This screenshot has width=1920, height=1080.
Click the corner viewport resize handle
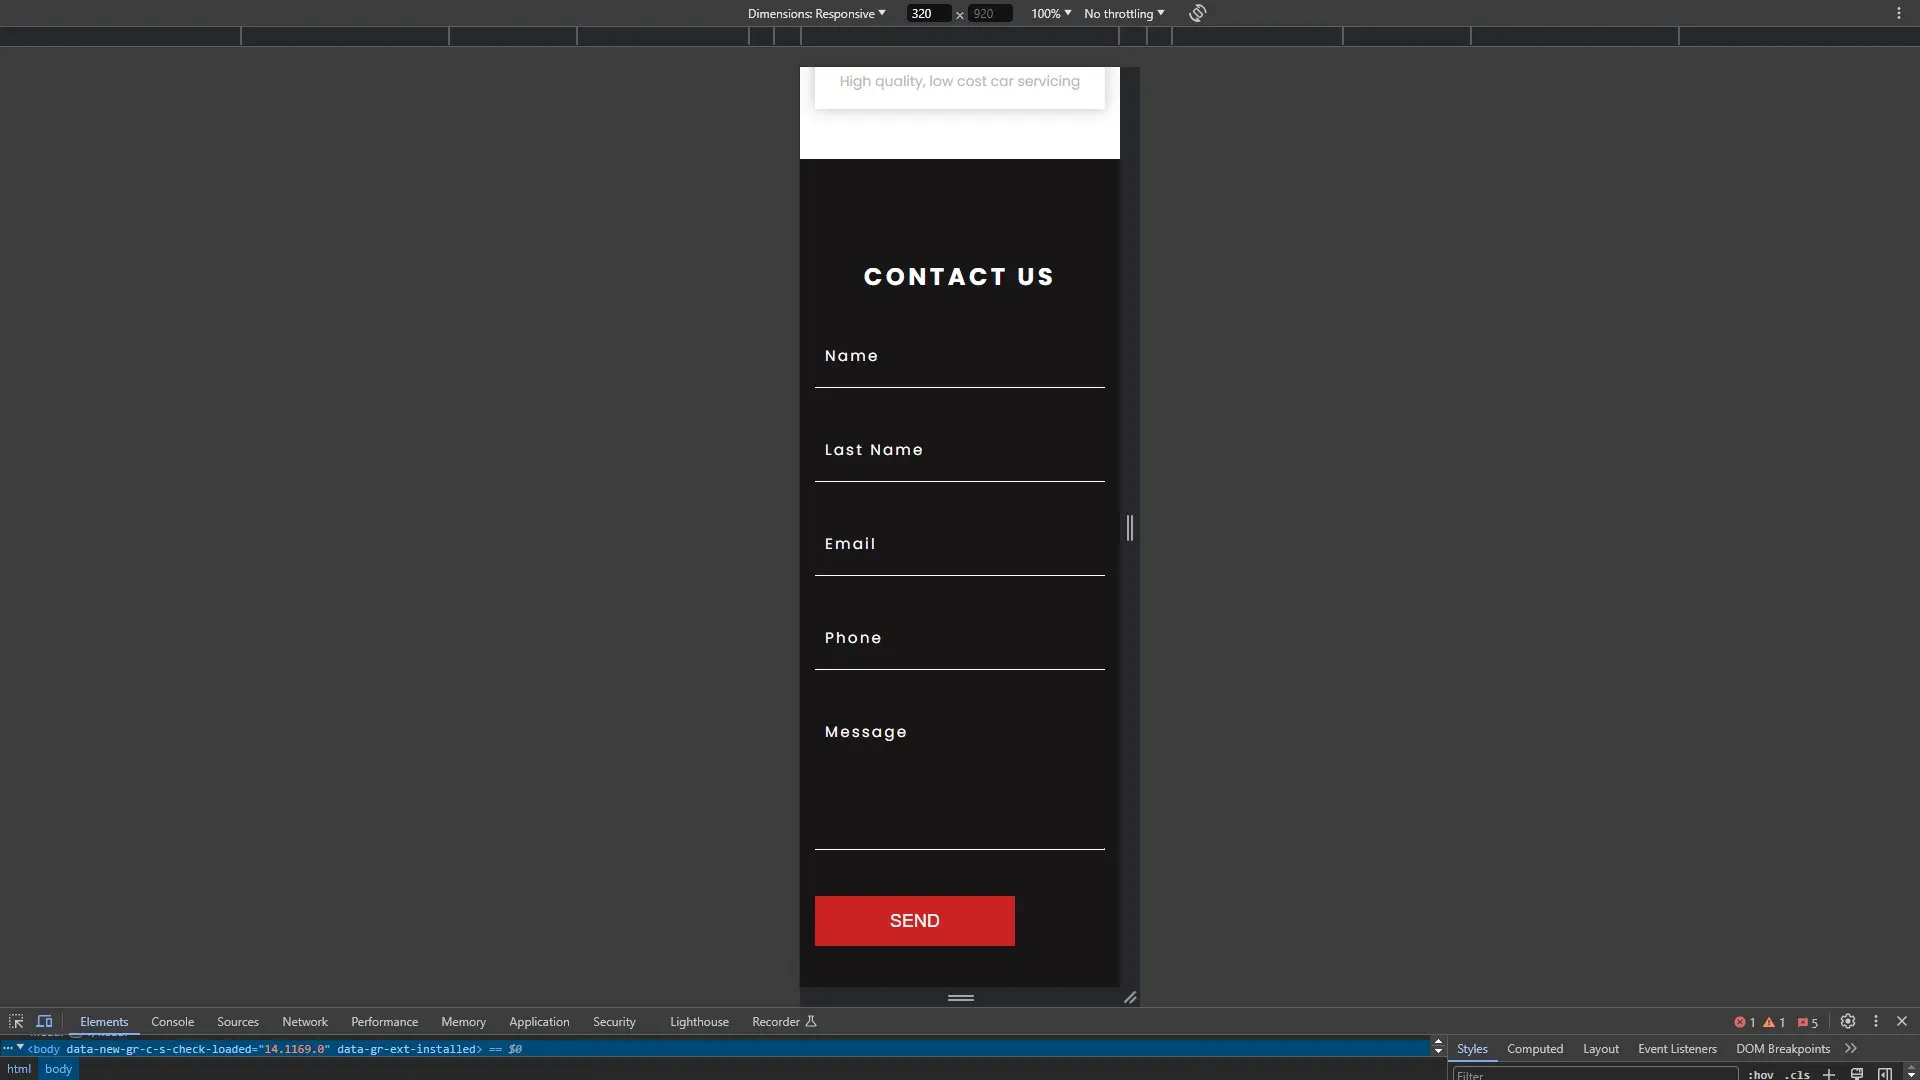(x=1130, y=997)
